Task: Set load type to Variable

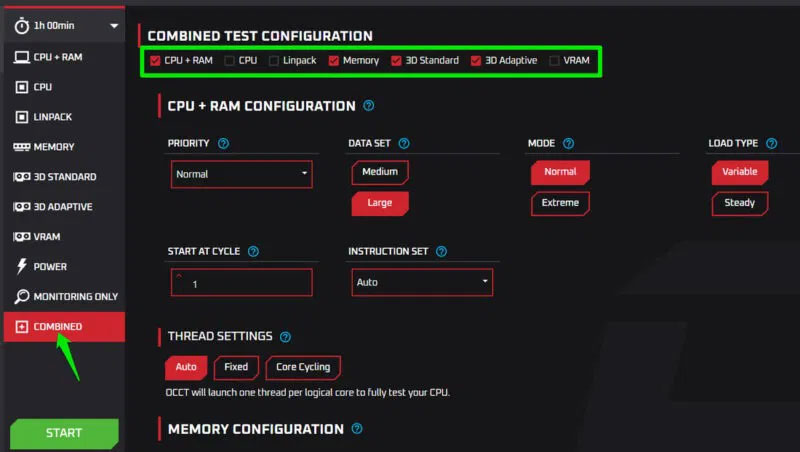Action: pos(740,172)
